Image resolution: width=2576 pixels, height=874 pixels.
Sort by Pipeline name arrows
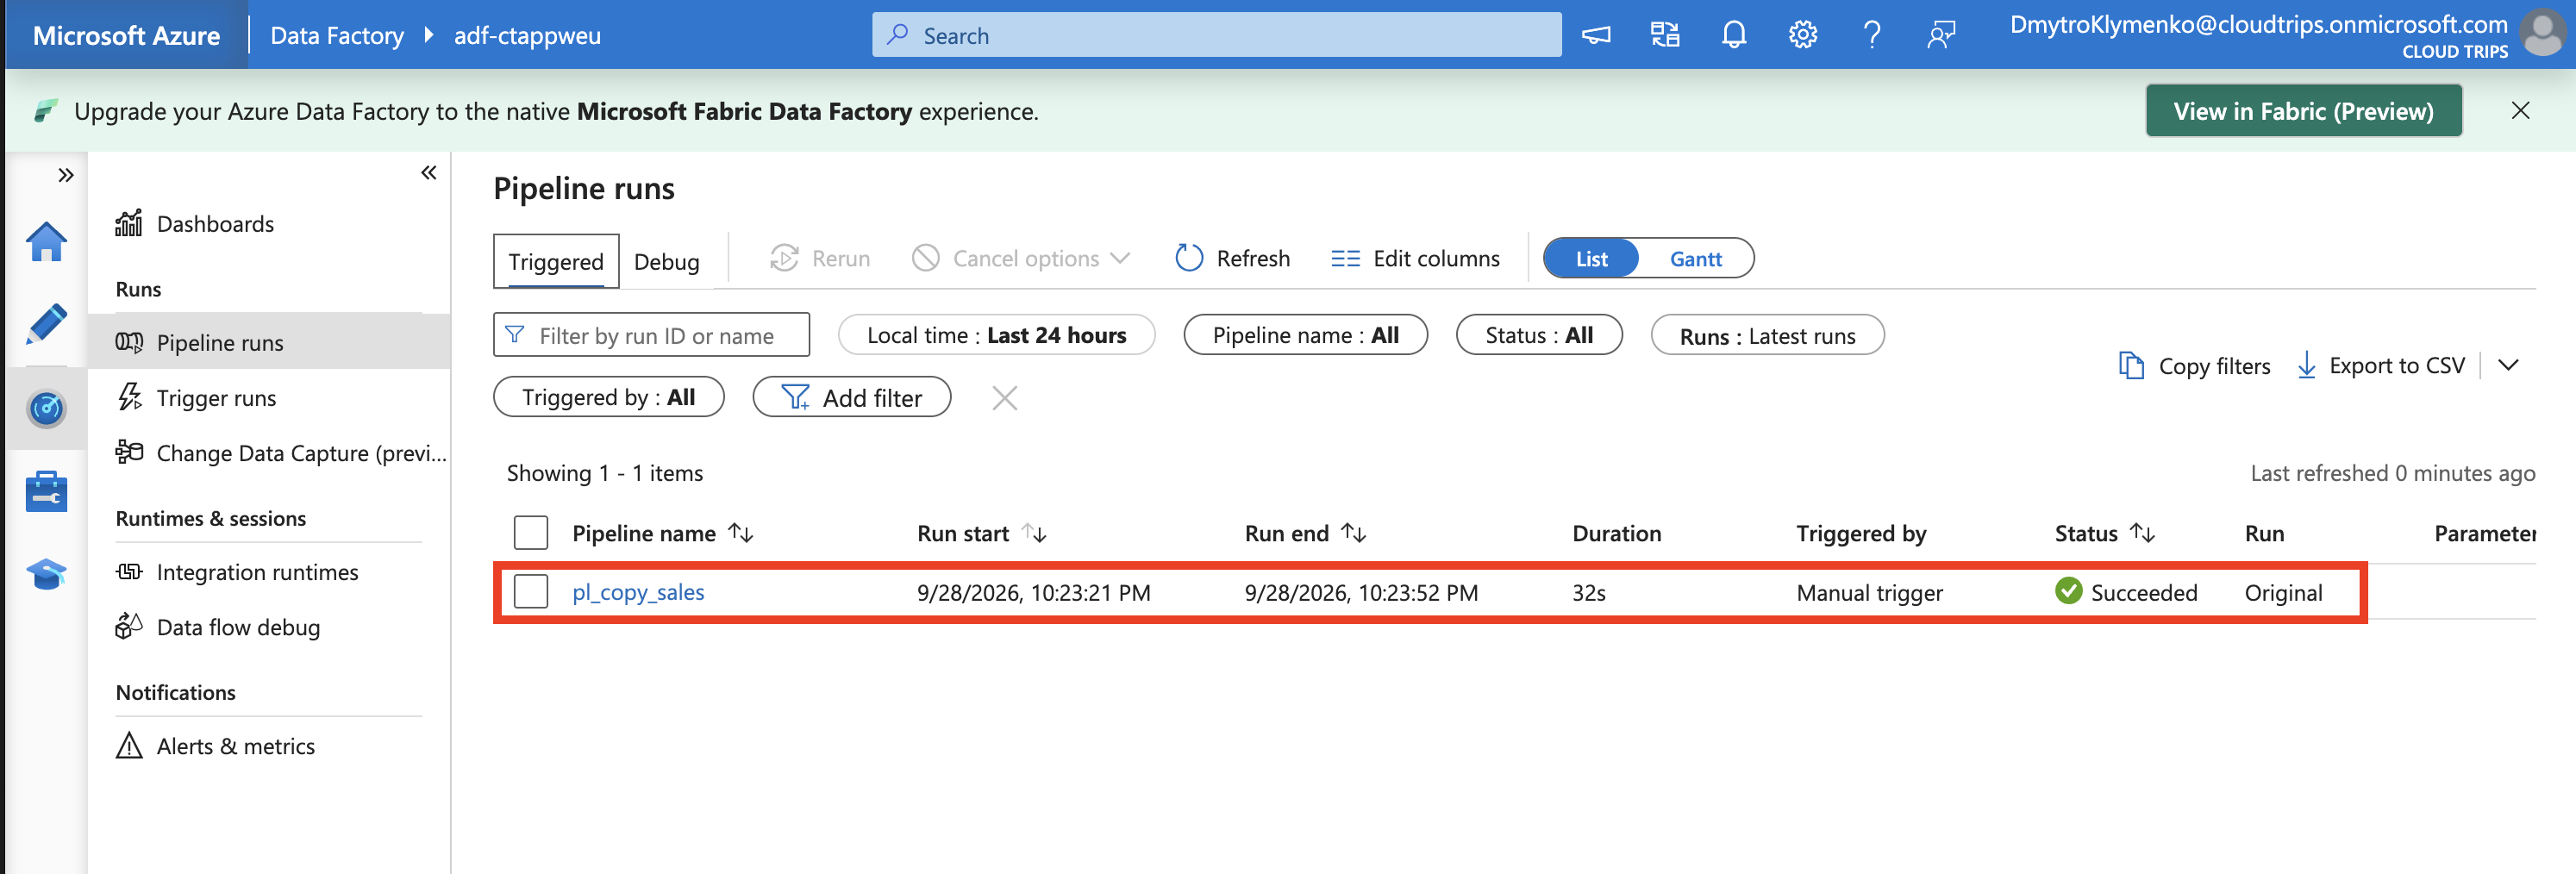(740, 533)
